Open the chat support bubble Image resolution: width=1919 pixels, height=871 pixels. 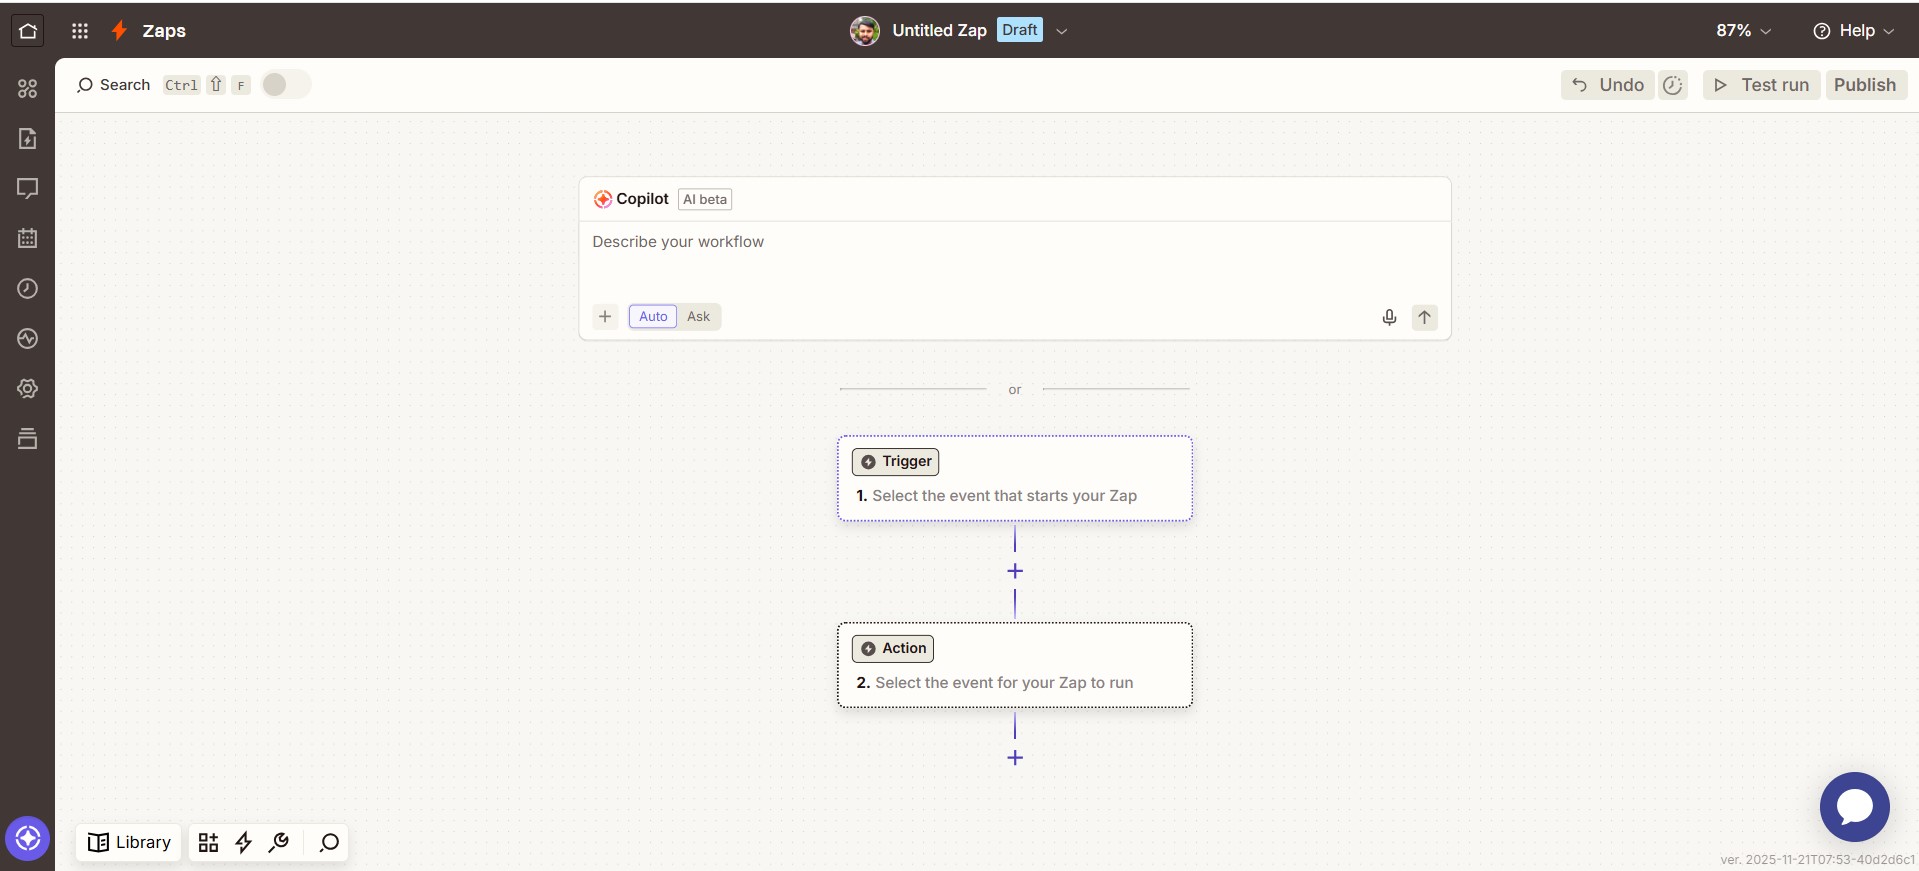1854,806
